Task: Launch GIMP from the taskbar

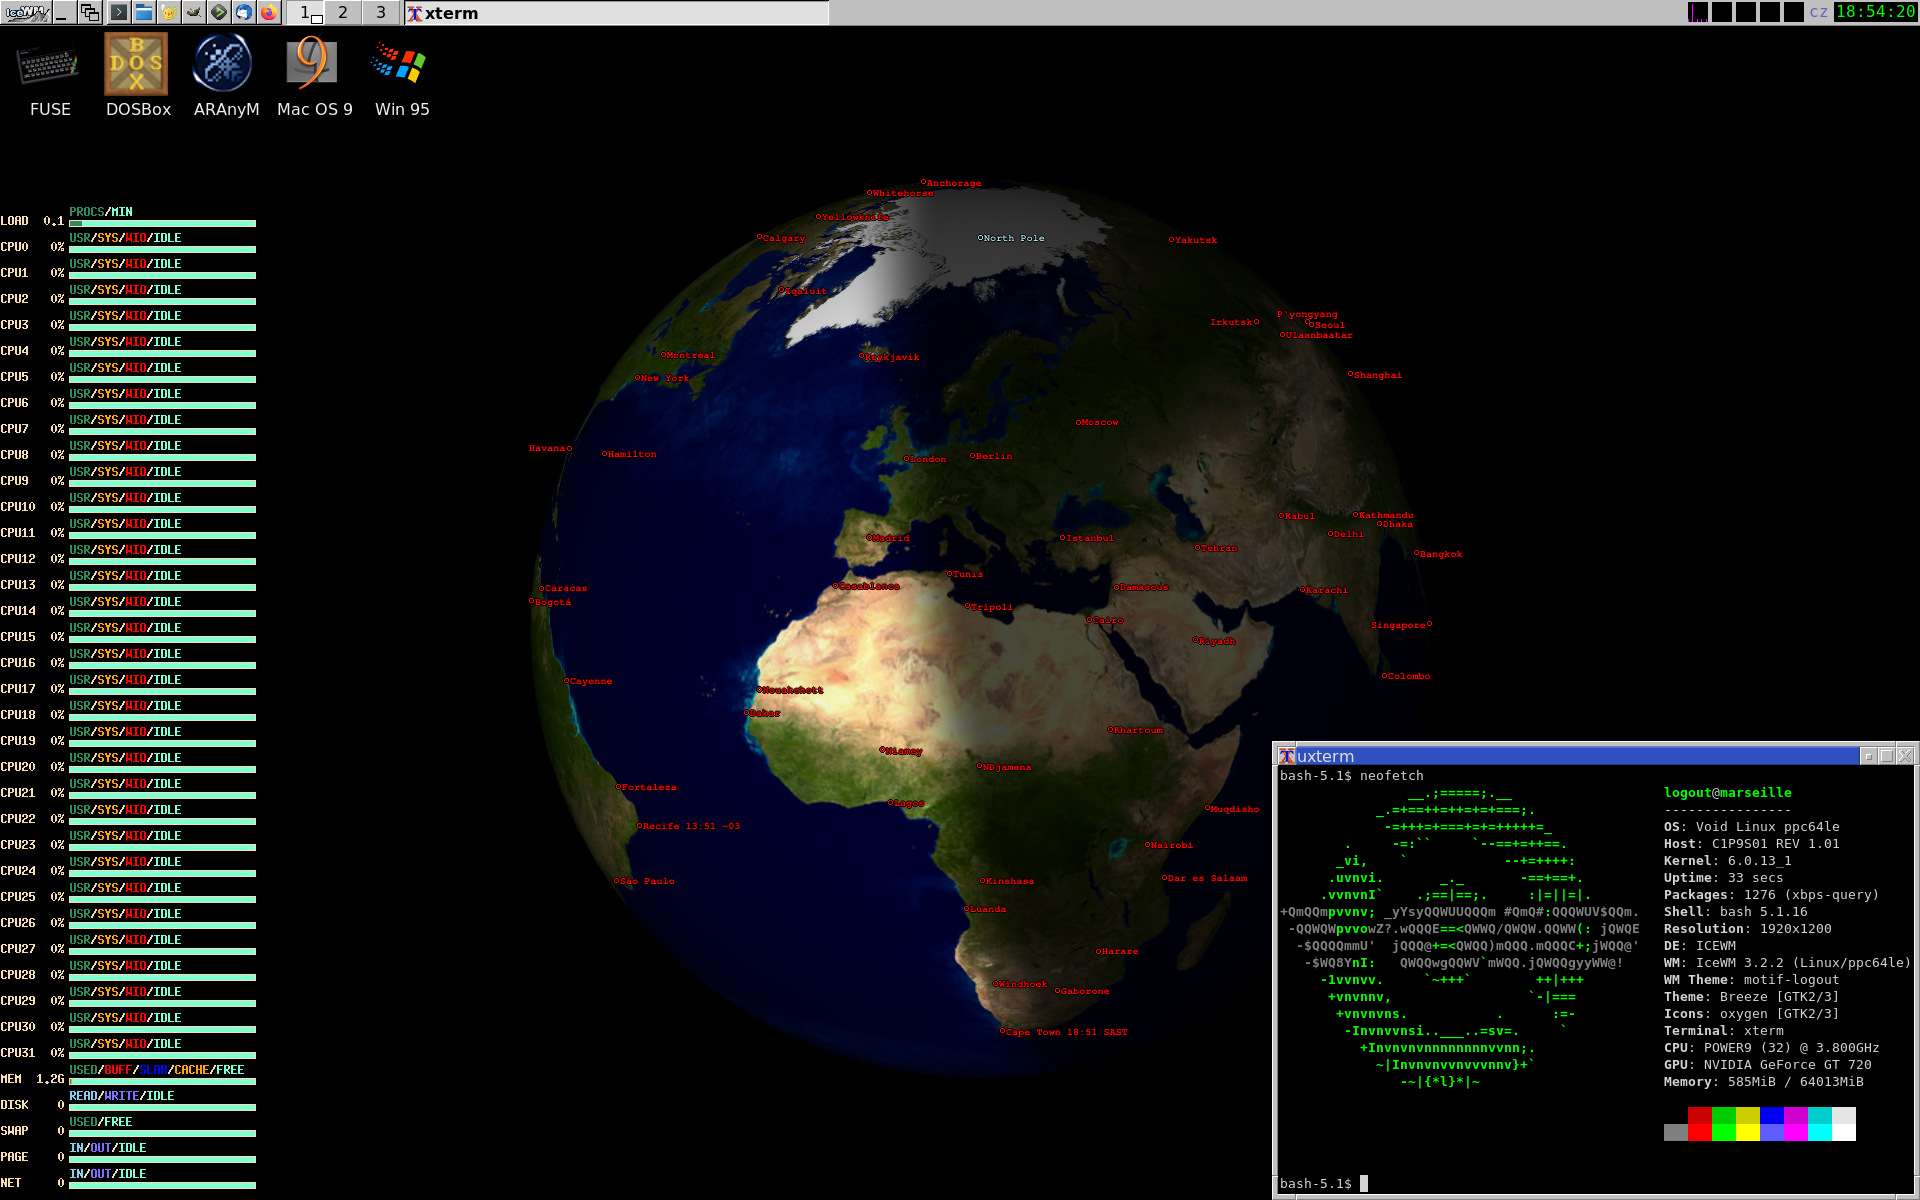Action: point(194,12)
